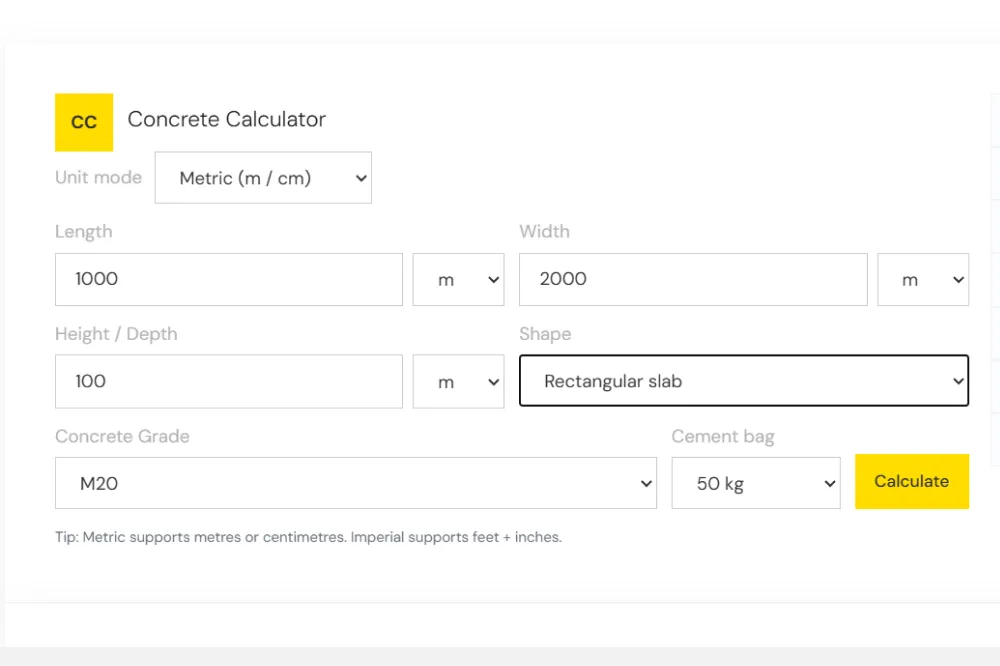
Task: Open the Width unit m dropdown
Action: point(923,279)
